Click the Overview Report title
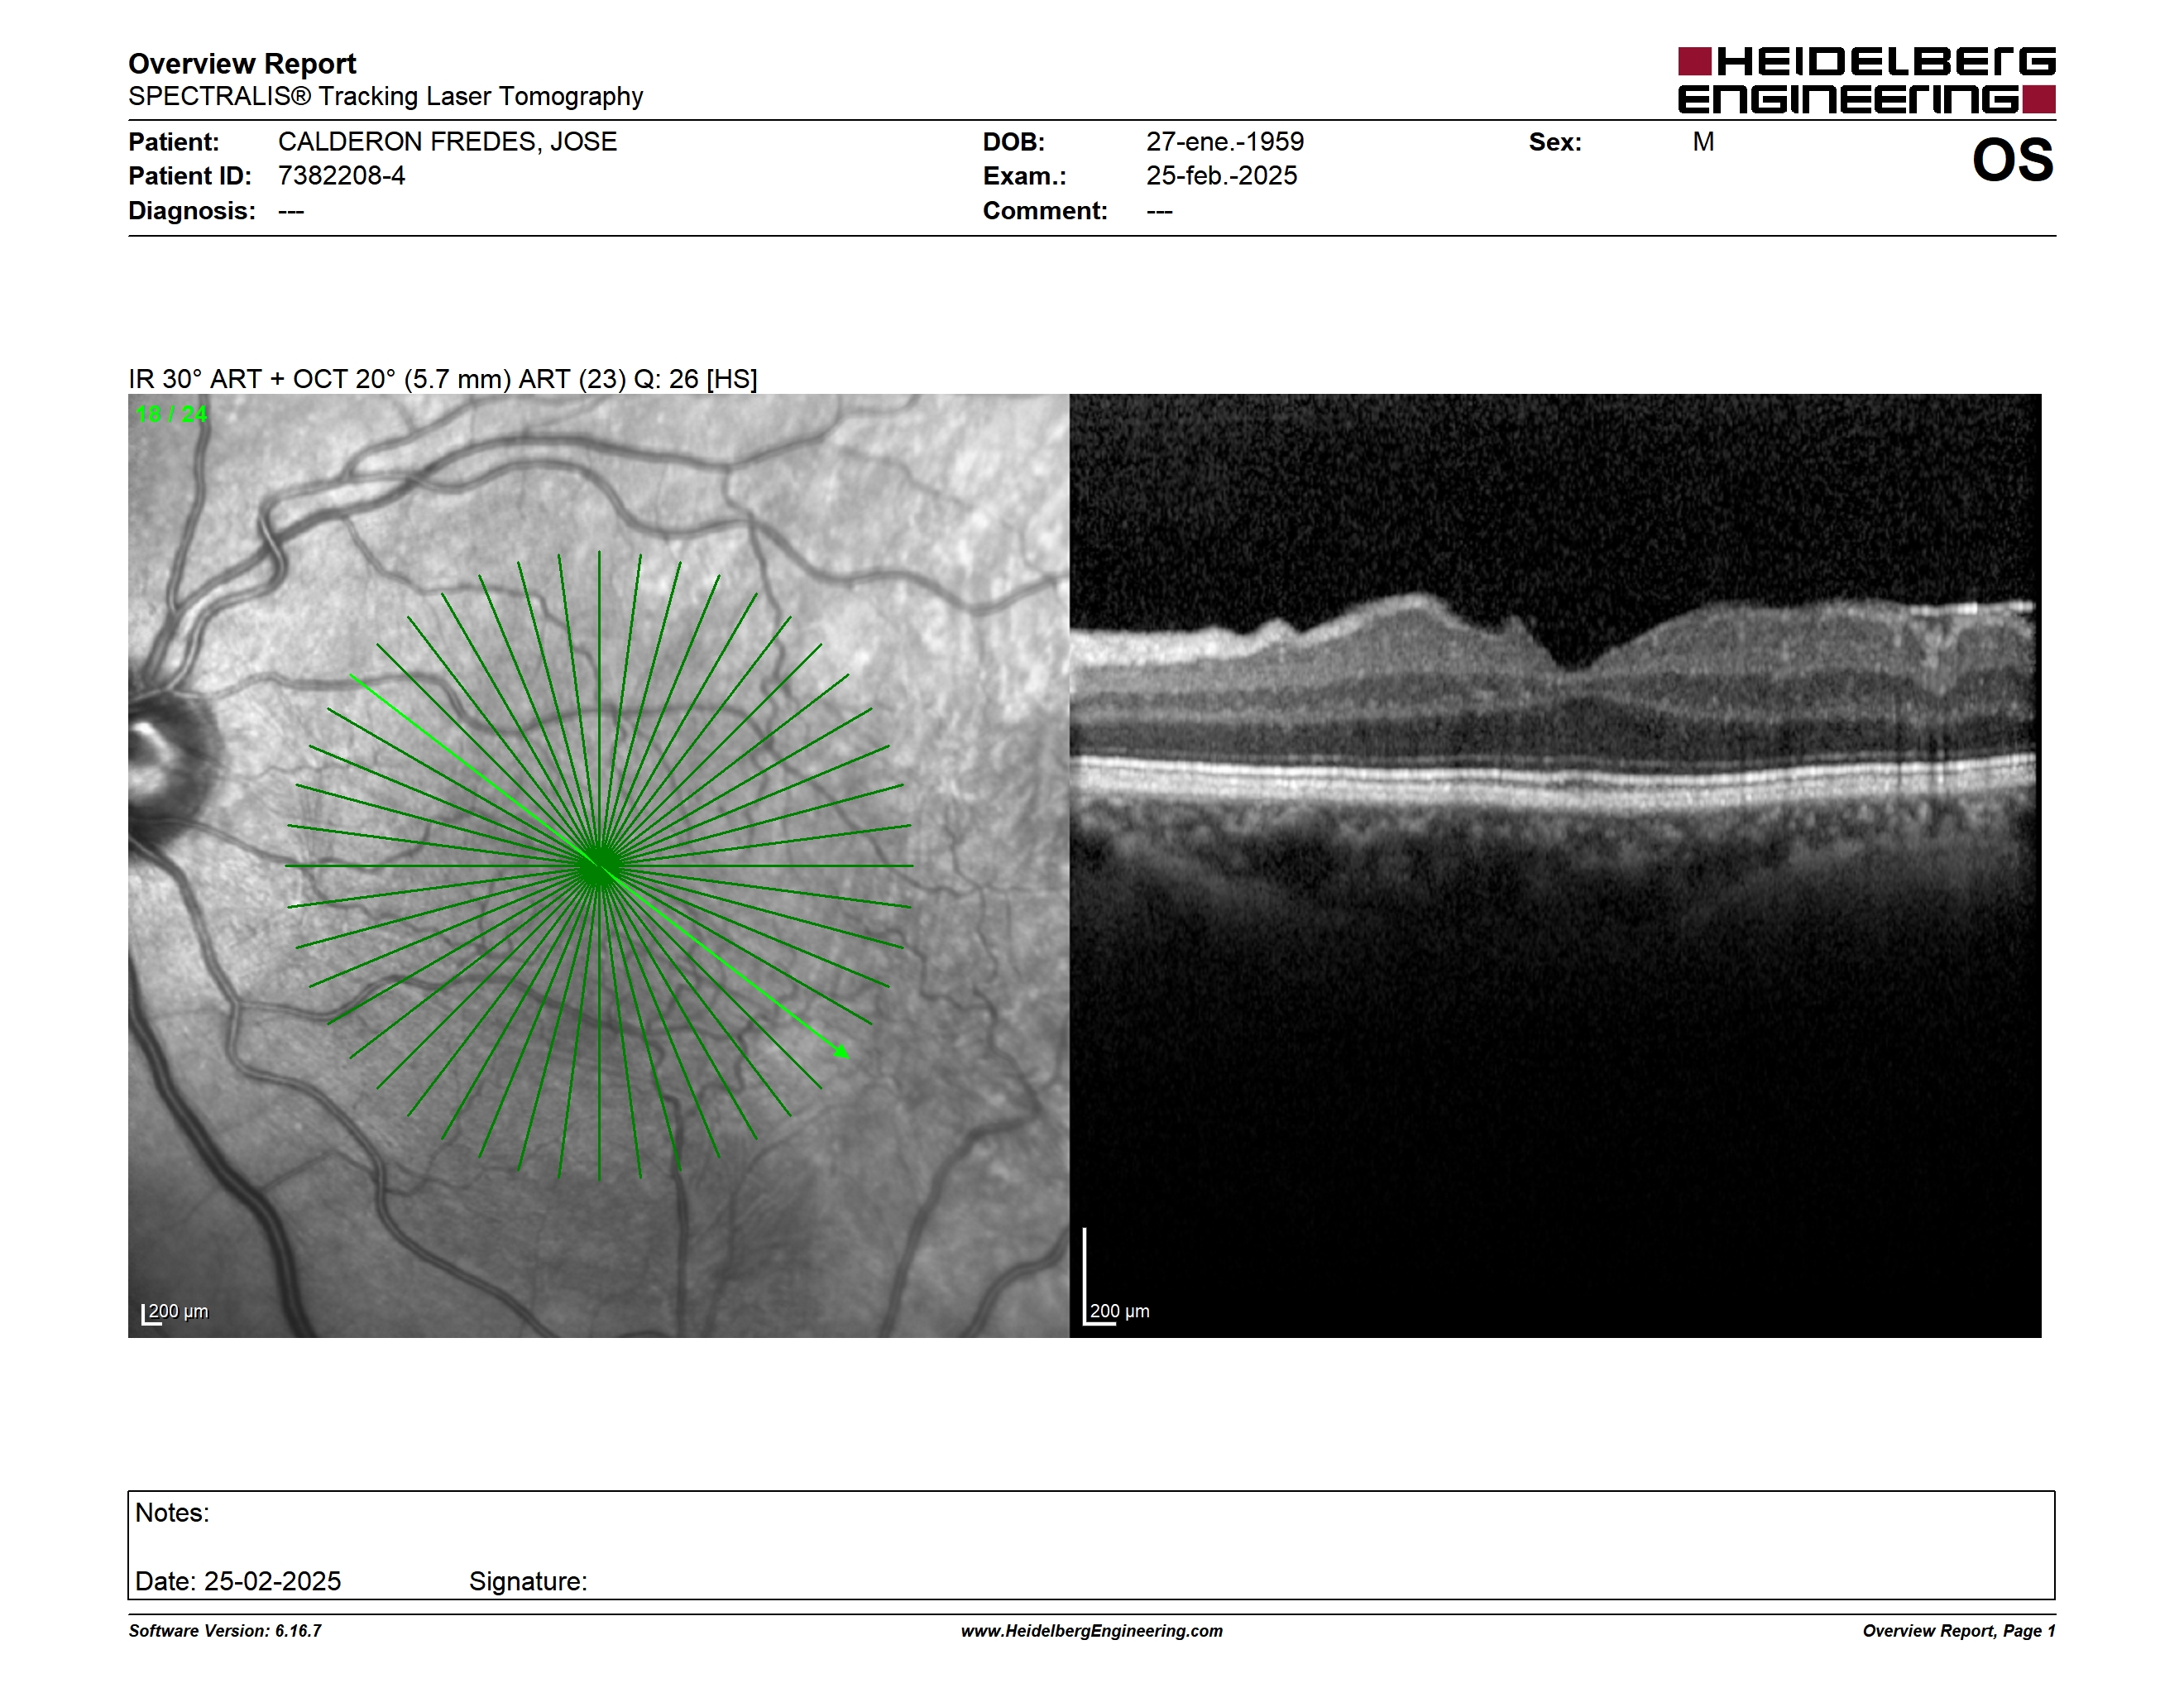This screenshot has height=1688, width=2184. tap(242, 64)
